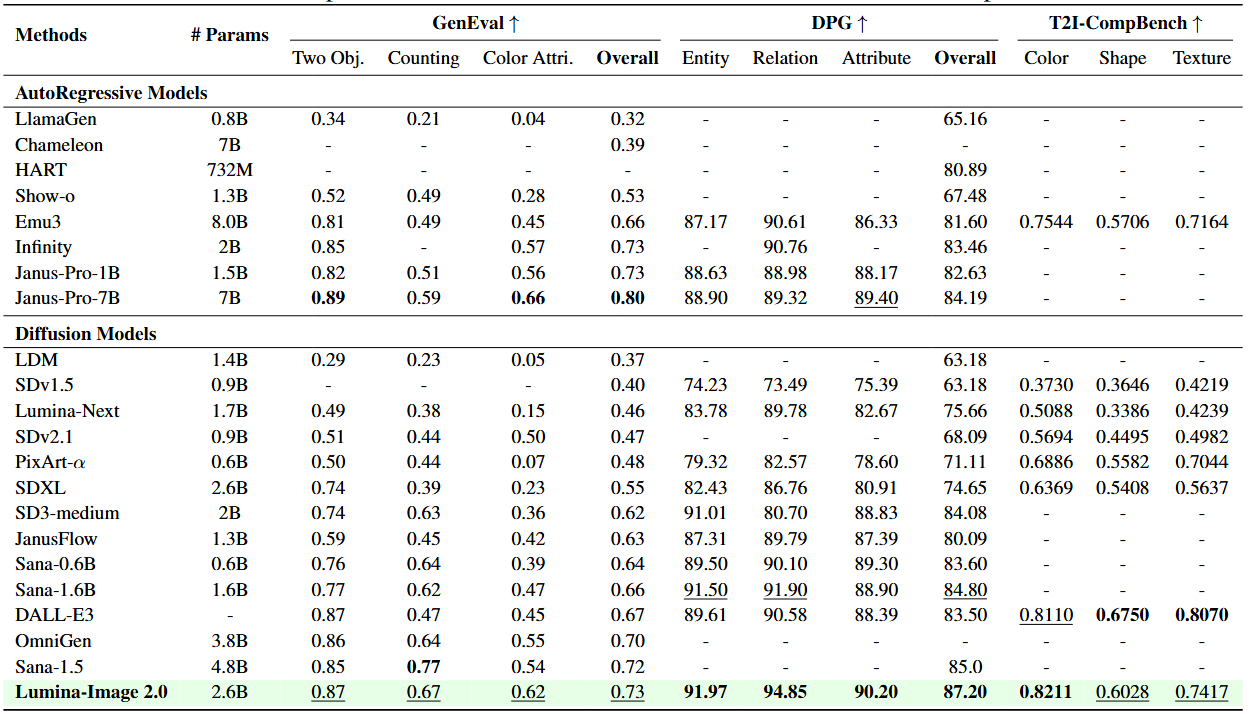
Task: Select the OmniGen method name
Action: point(53,641)
